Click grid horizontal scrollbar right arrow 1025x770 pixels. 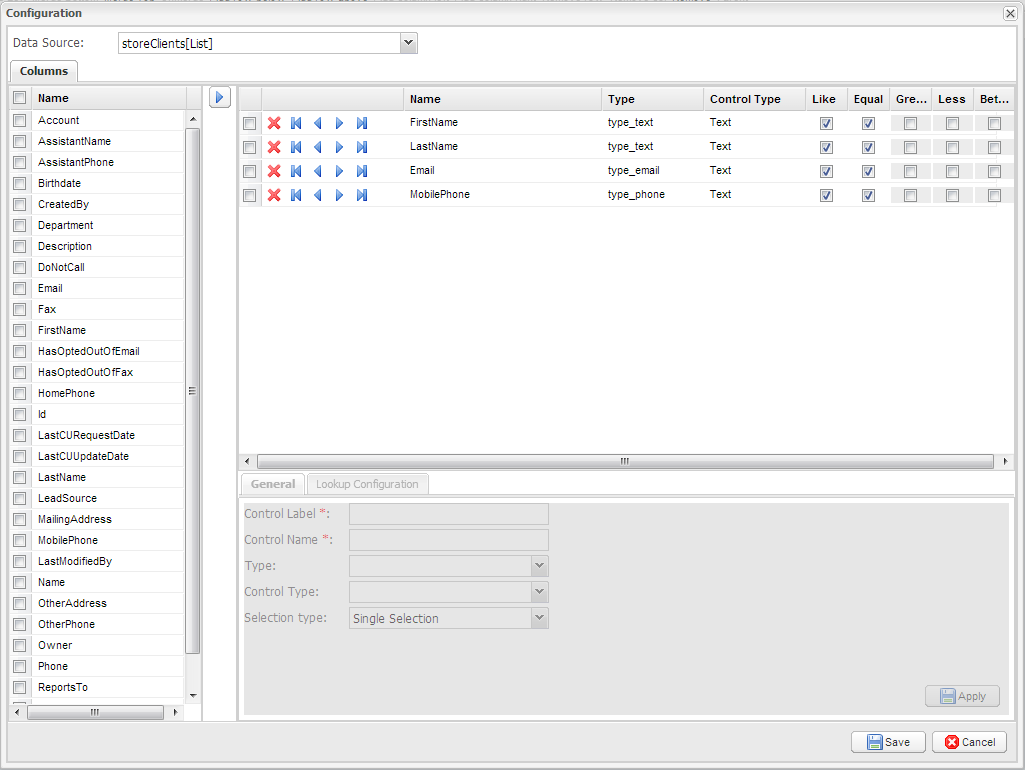[1005, 461]
